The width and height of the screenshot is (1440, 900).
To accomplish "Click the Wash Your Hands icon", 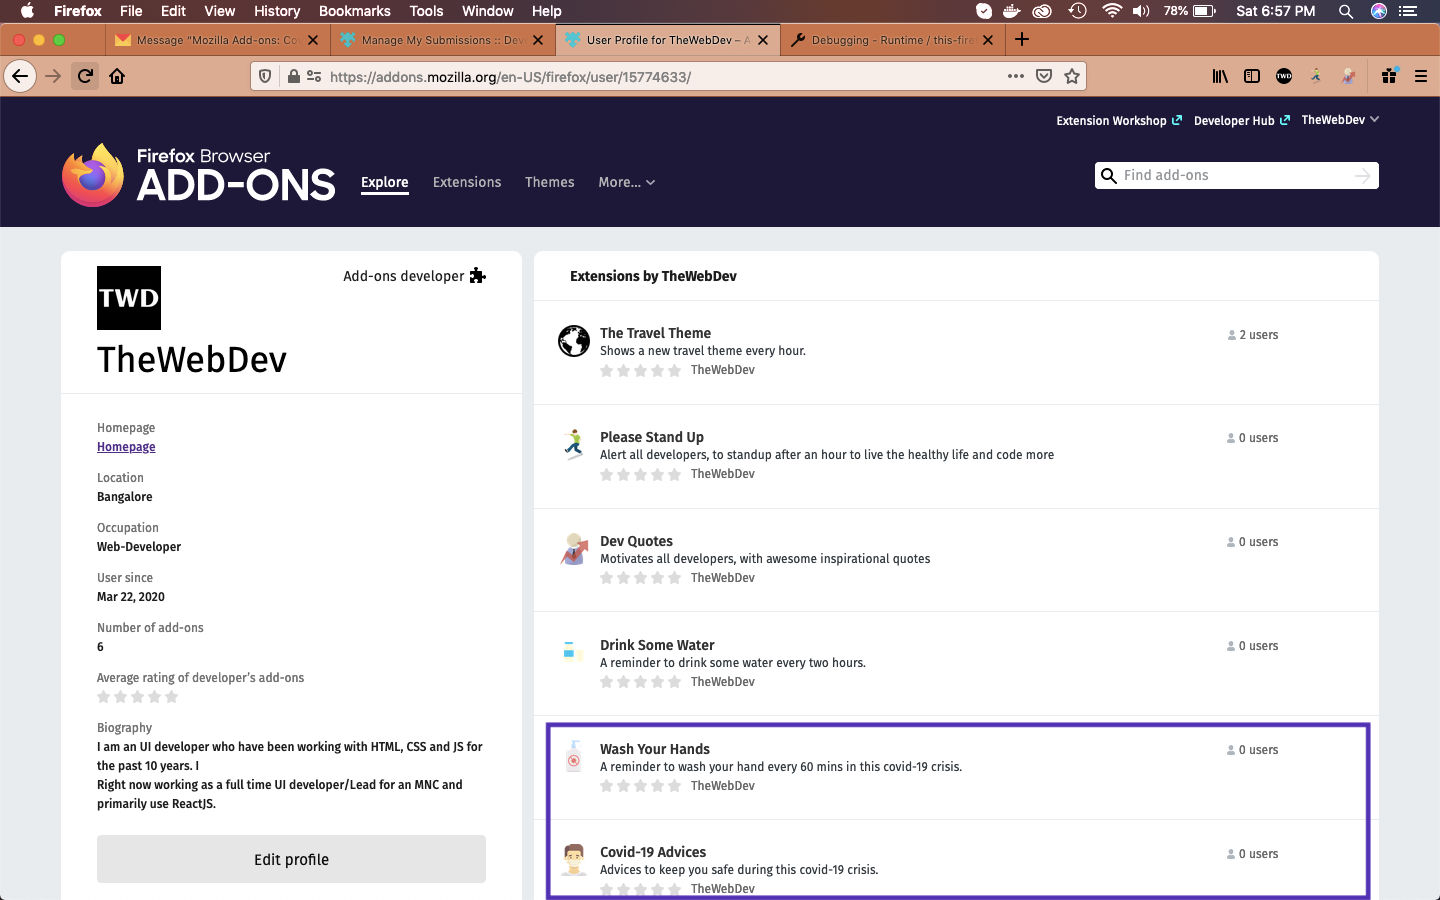I will [x=574, y=756].
